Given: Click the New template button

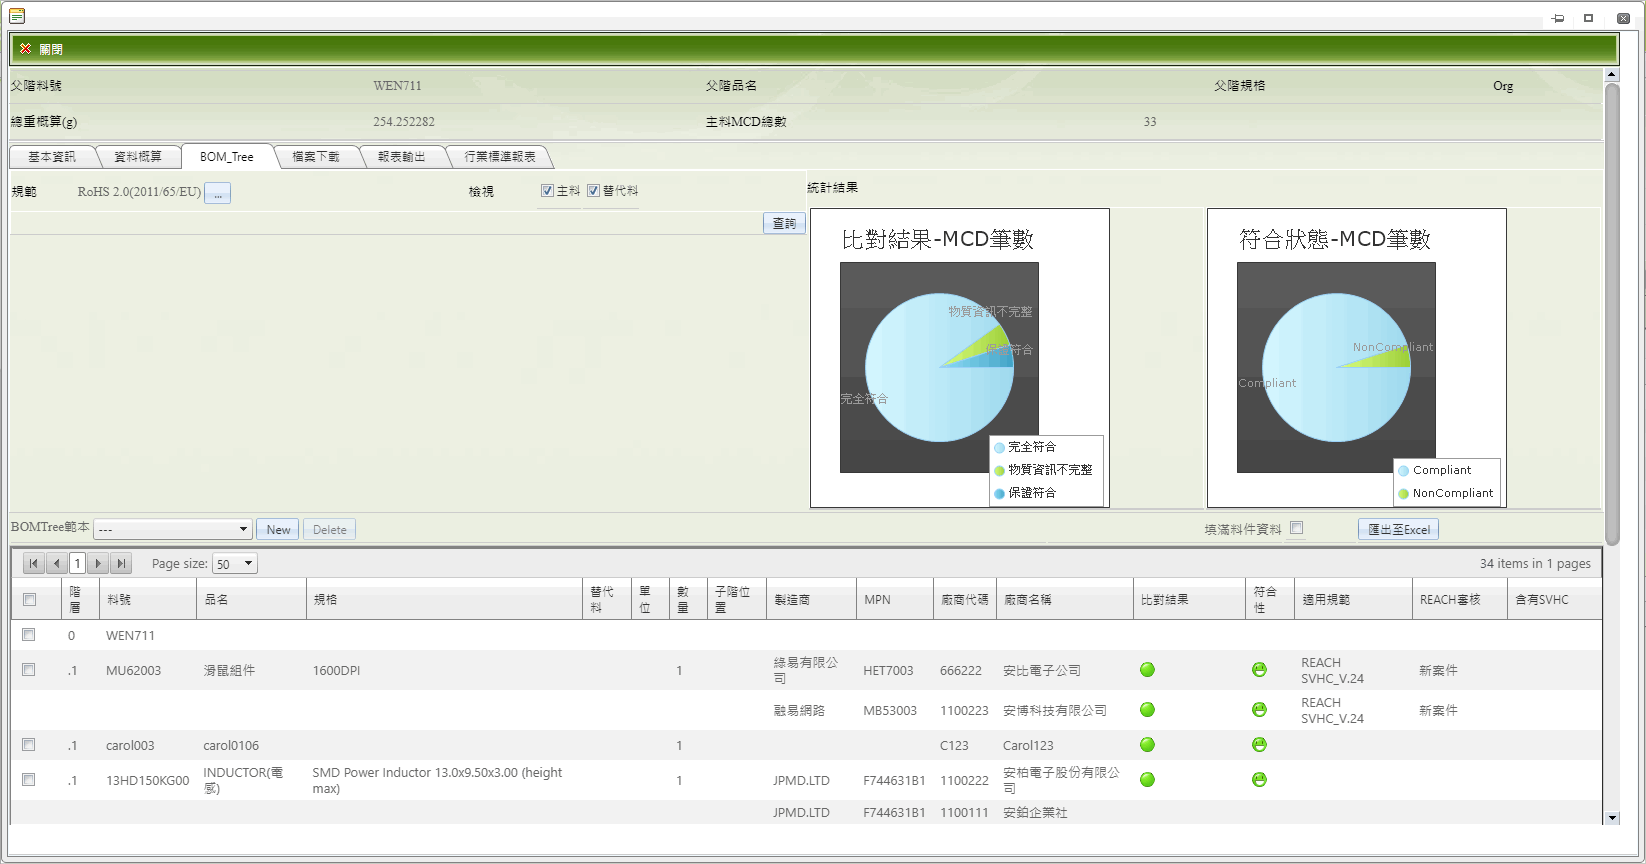Looking at the screenshot, I should pos(278,530).
